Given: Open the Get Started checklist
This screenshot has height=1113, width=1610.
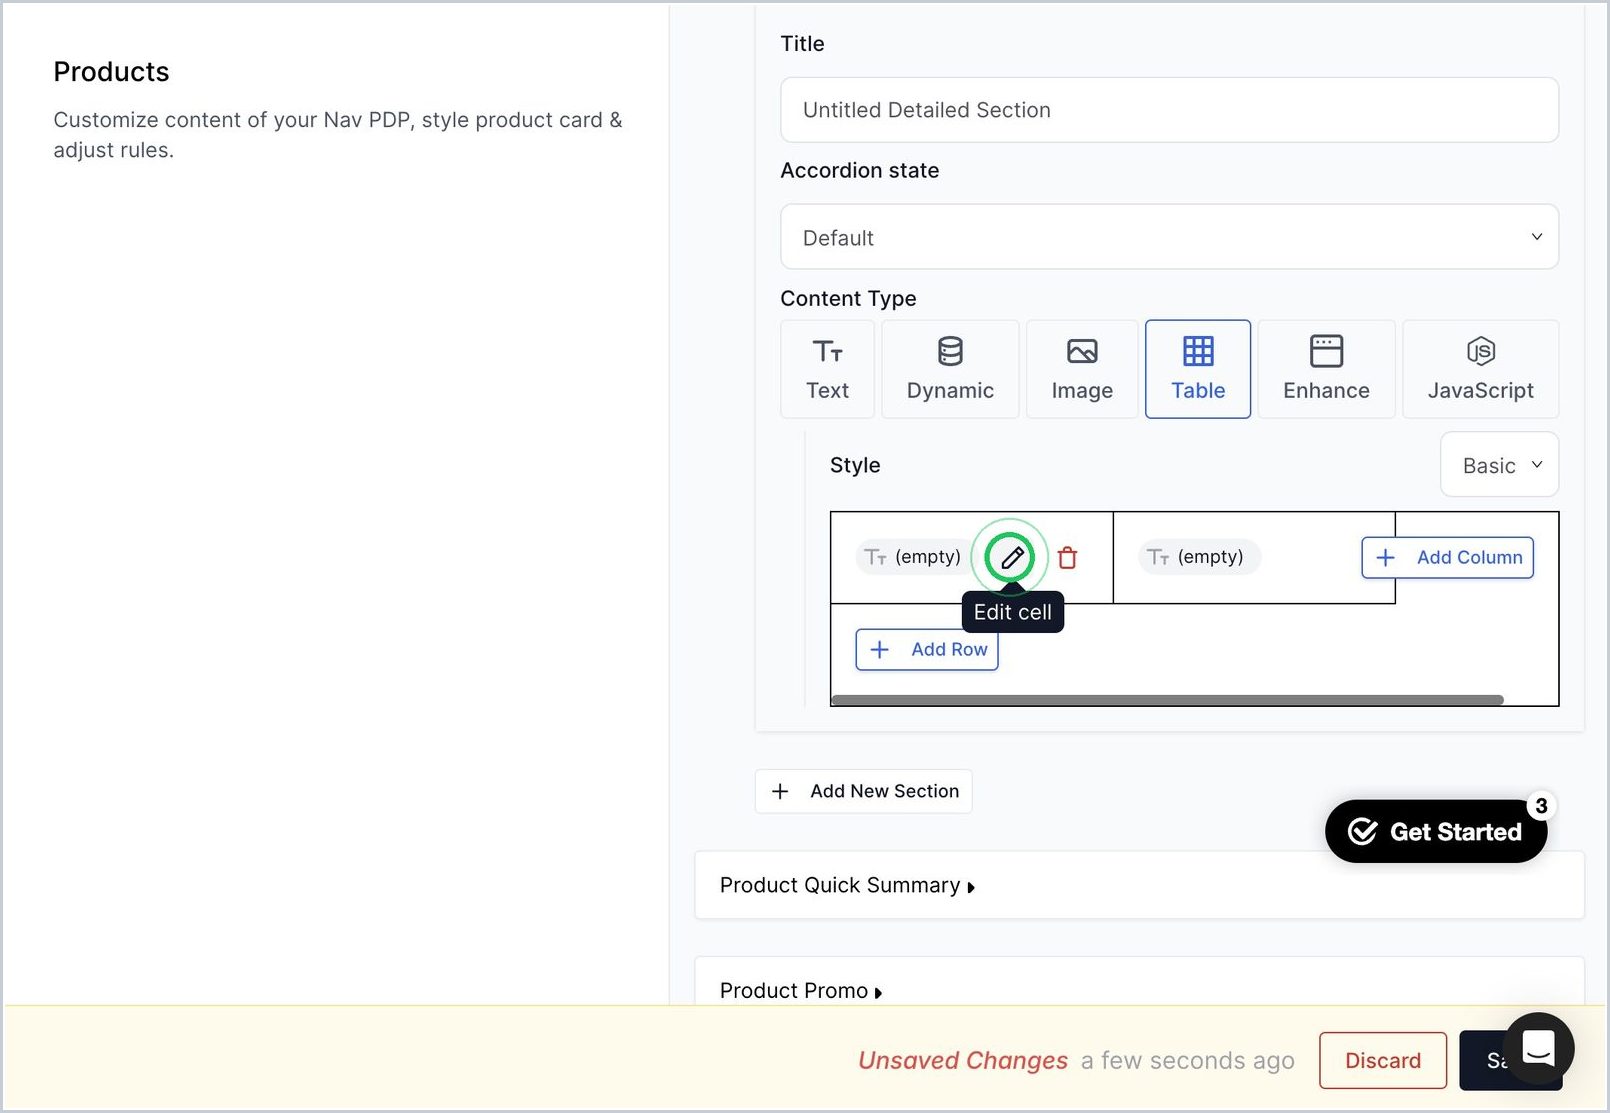Looking at the screenshot, I should pyautogui.click(x=1435, y=831).
